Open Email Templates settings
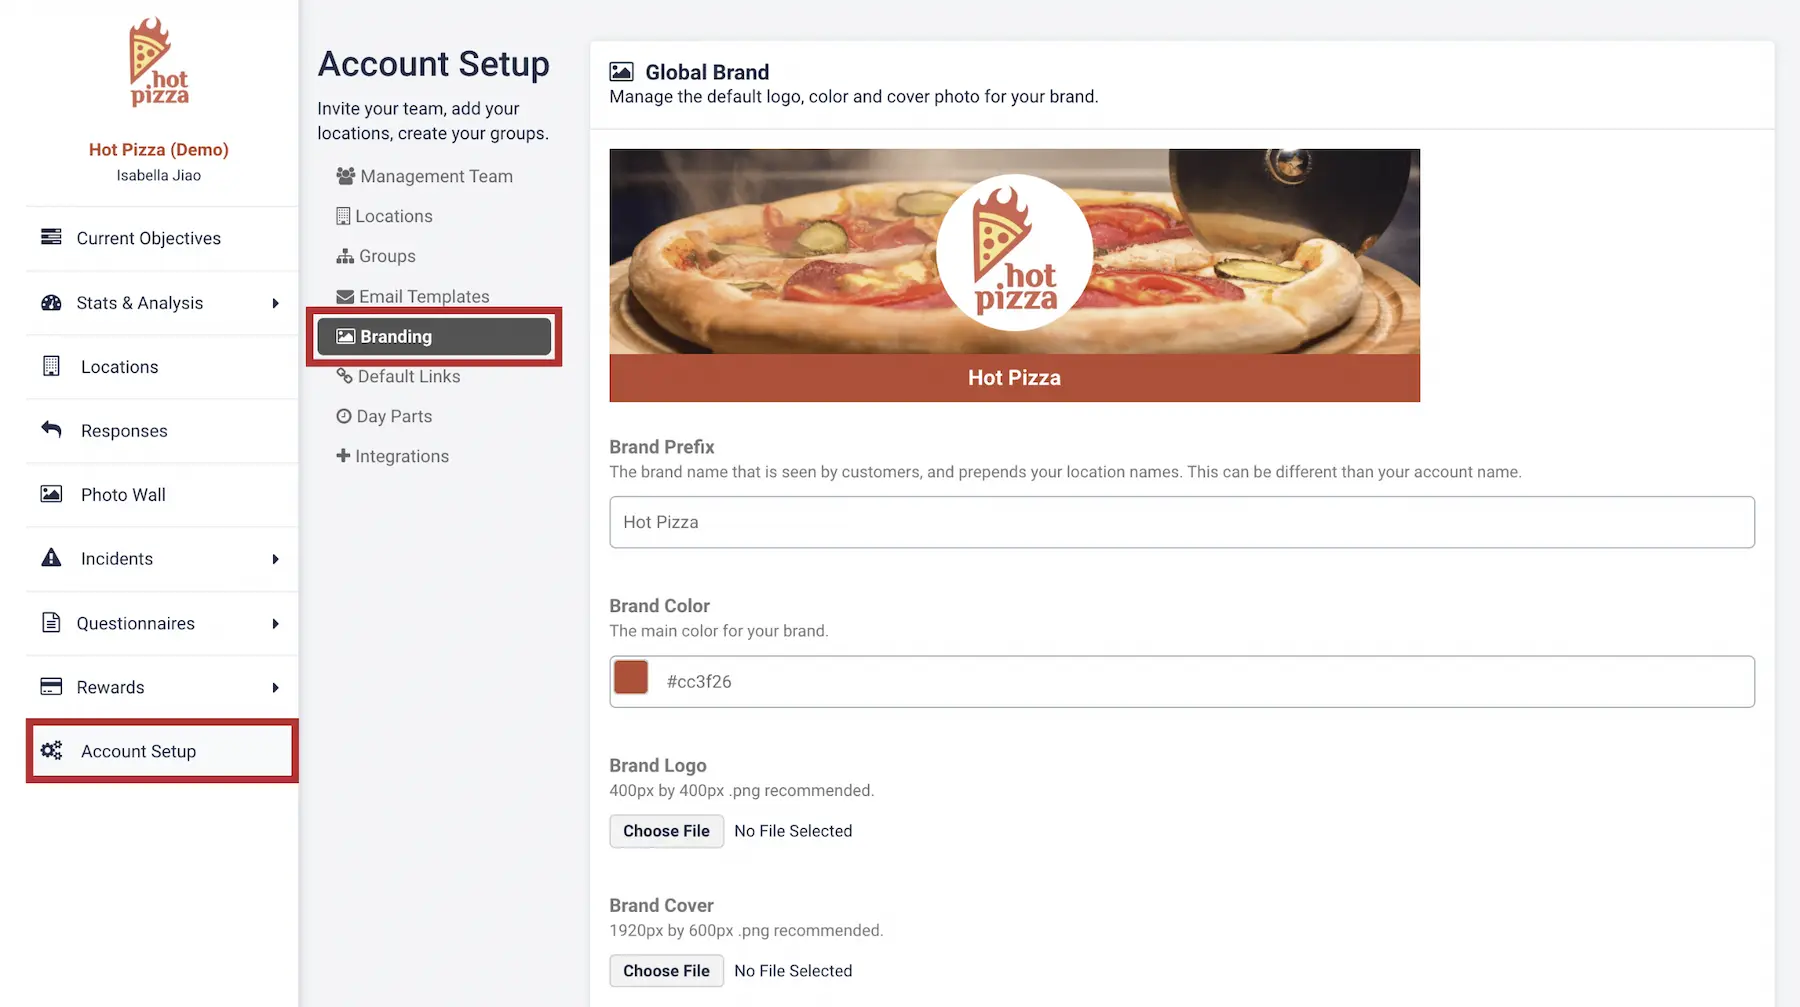This screenshot has width=1800, height=1007. coord(413,296)
